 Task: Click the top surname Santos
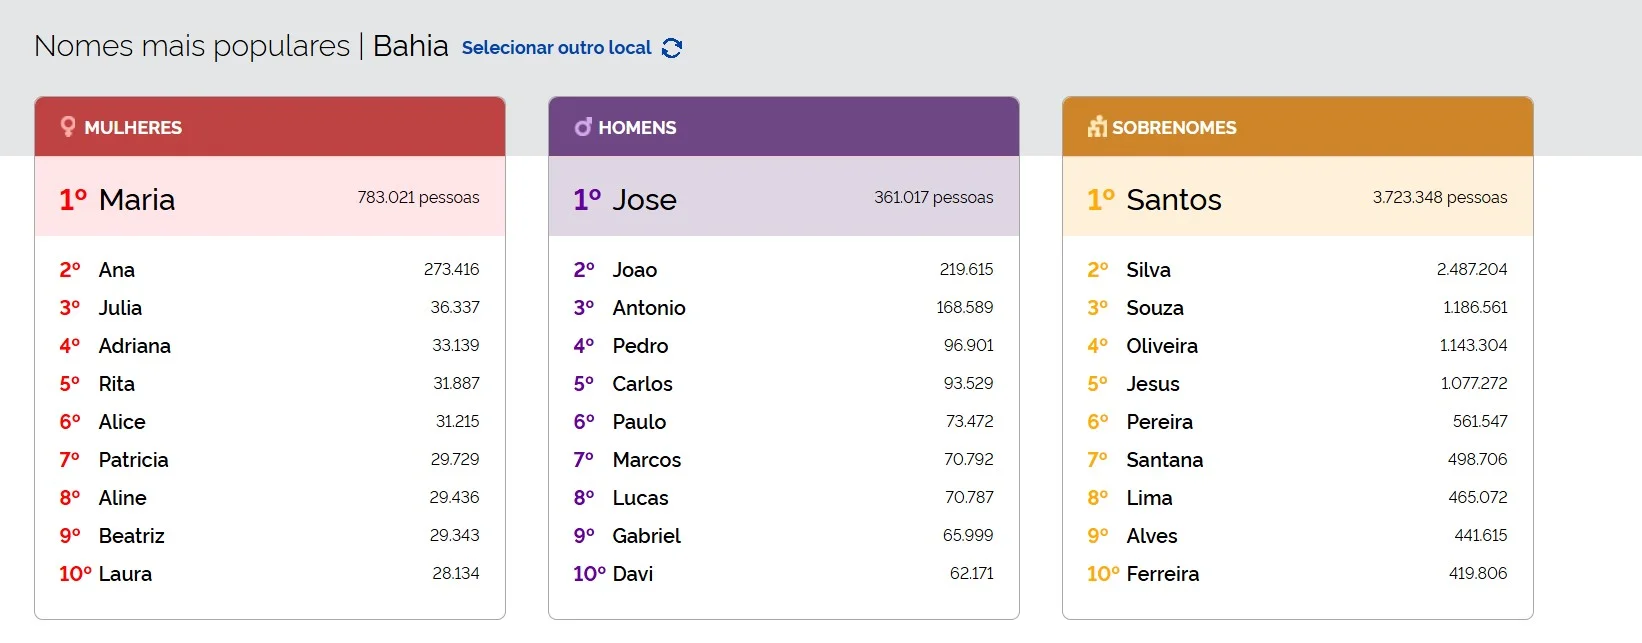coord(1173,200)
